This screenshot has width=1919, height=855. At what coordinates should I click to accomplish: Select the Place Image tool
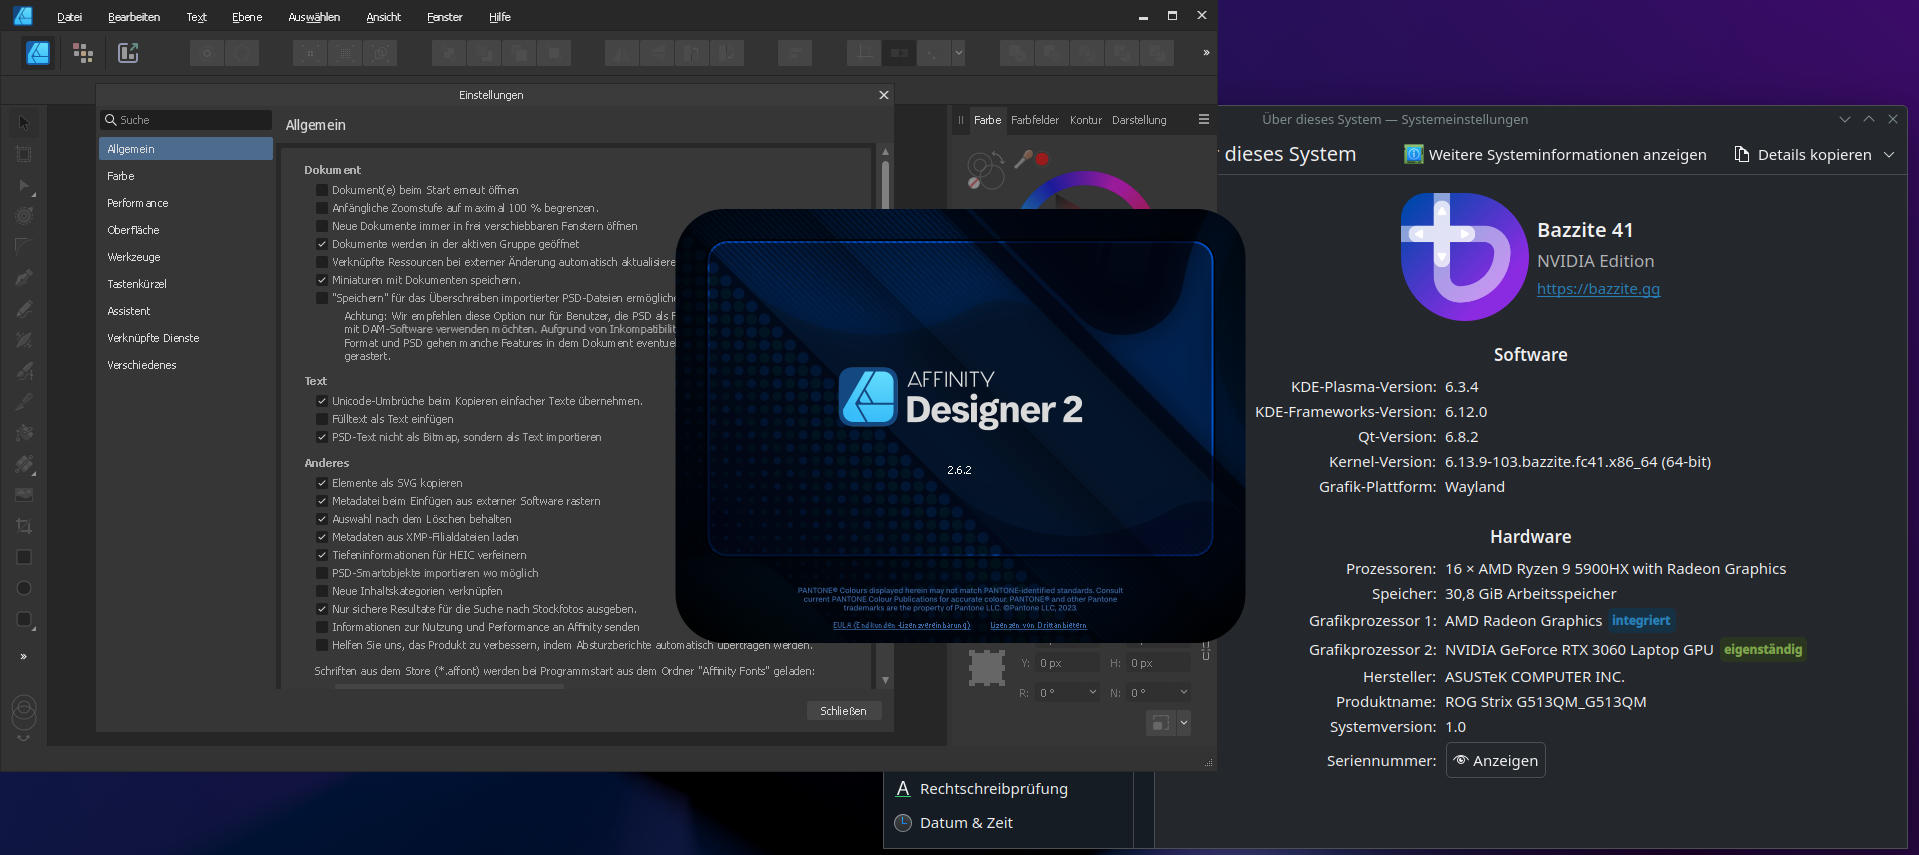click(x=24, y=495)
